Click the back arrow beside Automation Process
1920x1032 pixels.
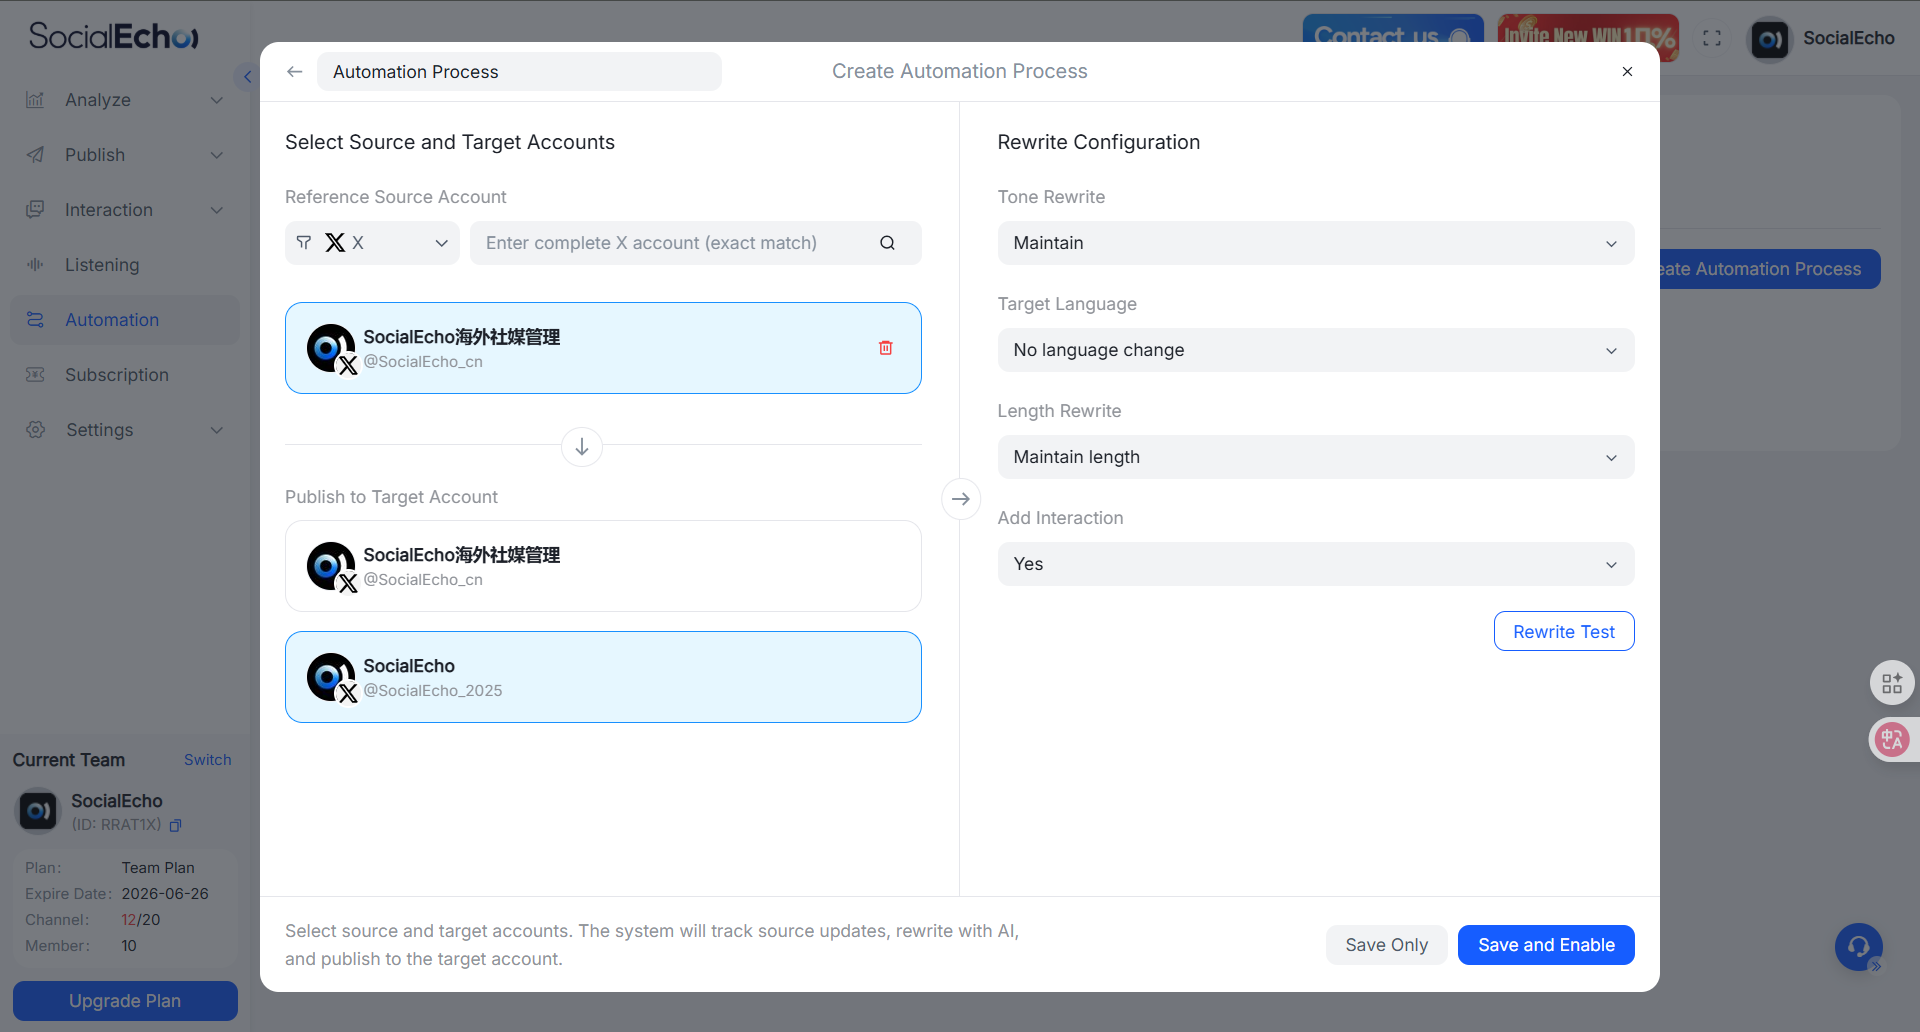pyautogui.click(x=294, y=71)
